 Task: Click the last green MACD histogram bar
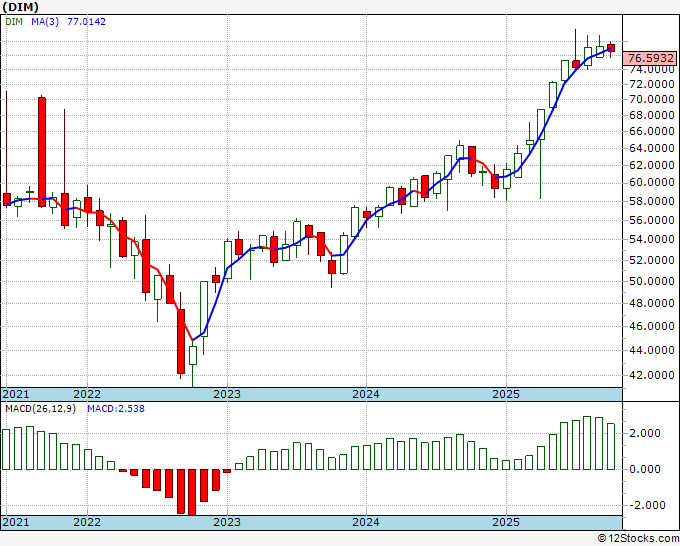pos(611,446)
